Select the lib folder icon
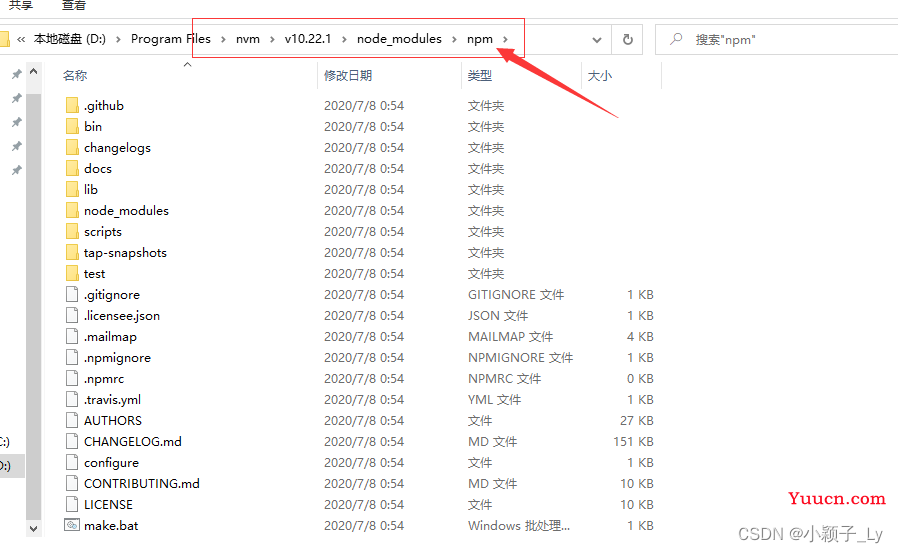This screenshot has width=898, height=553. coord(72,189)
